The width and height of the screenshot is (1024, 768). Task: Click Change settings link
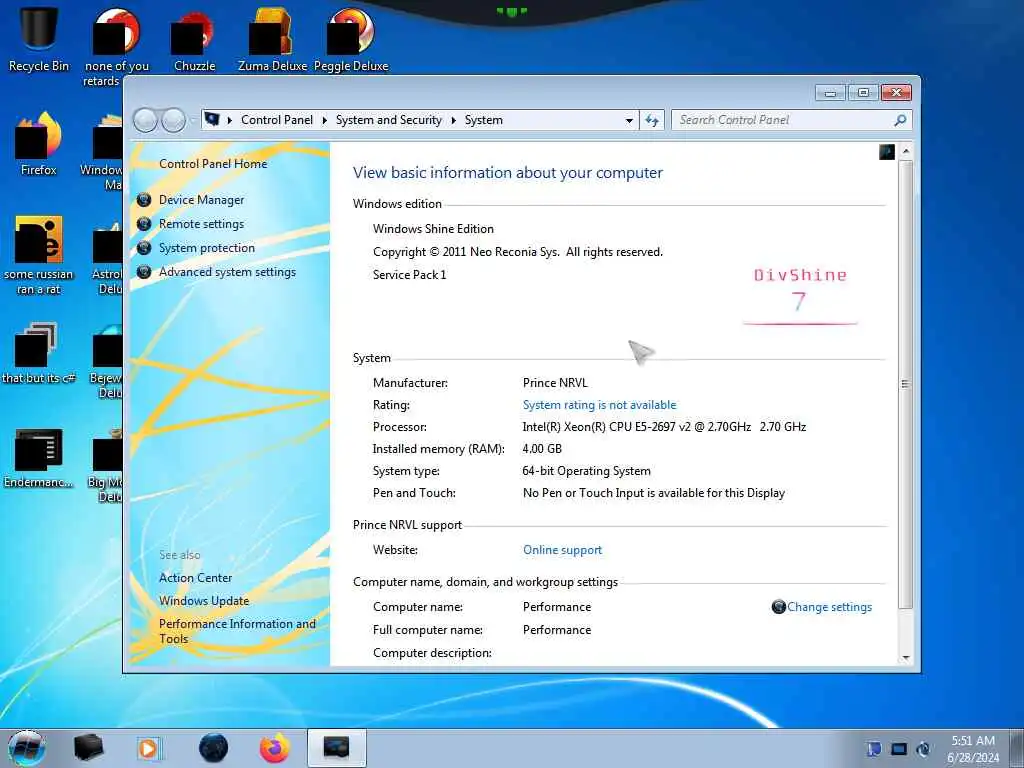coord(829,607)
